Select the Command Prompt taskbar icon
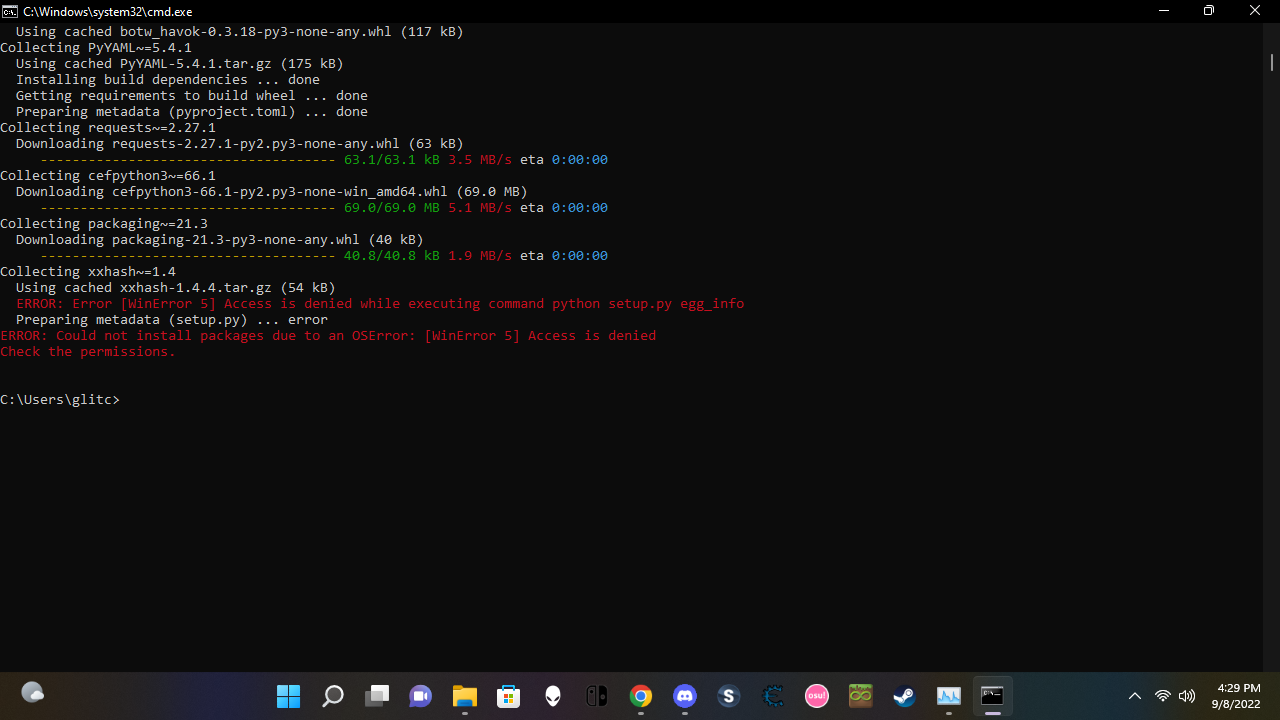Image resolution: width=1280 pixels, height=720 pixels. coord(993,696)
